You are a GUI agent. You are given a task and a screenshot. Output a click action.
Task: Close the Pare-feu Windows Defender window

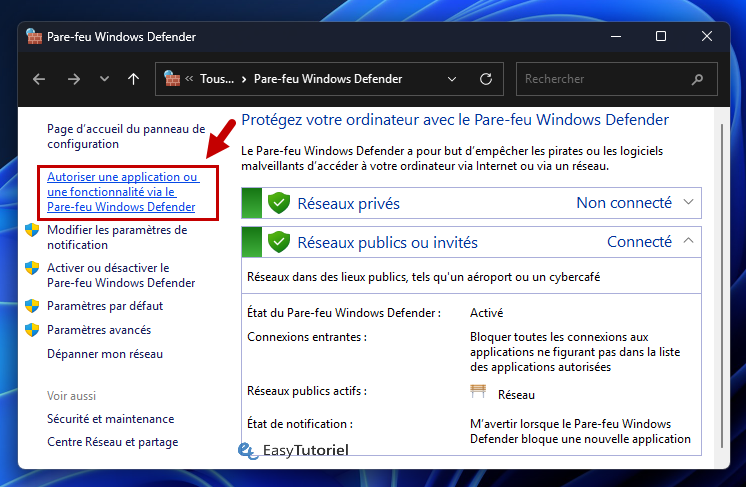[x=707, y=36]
